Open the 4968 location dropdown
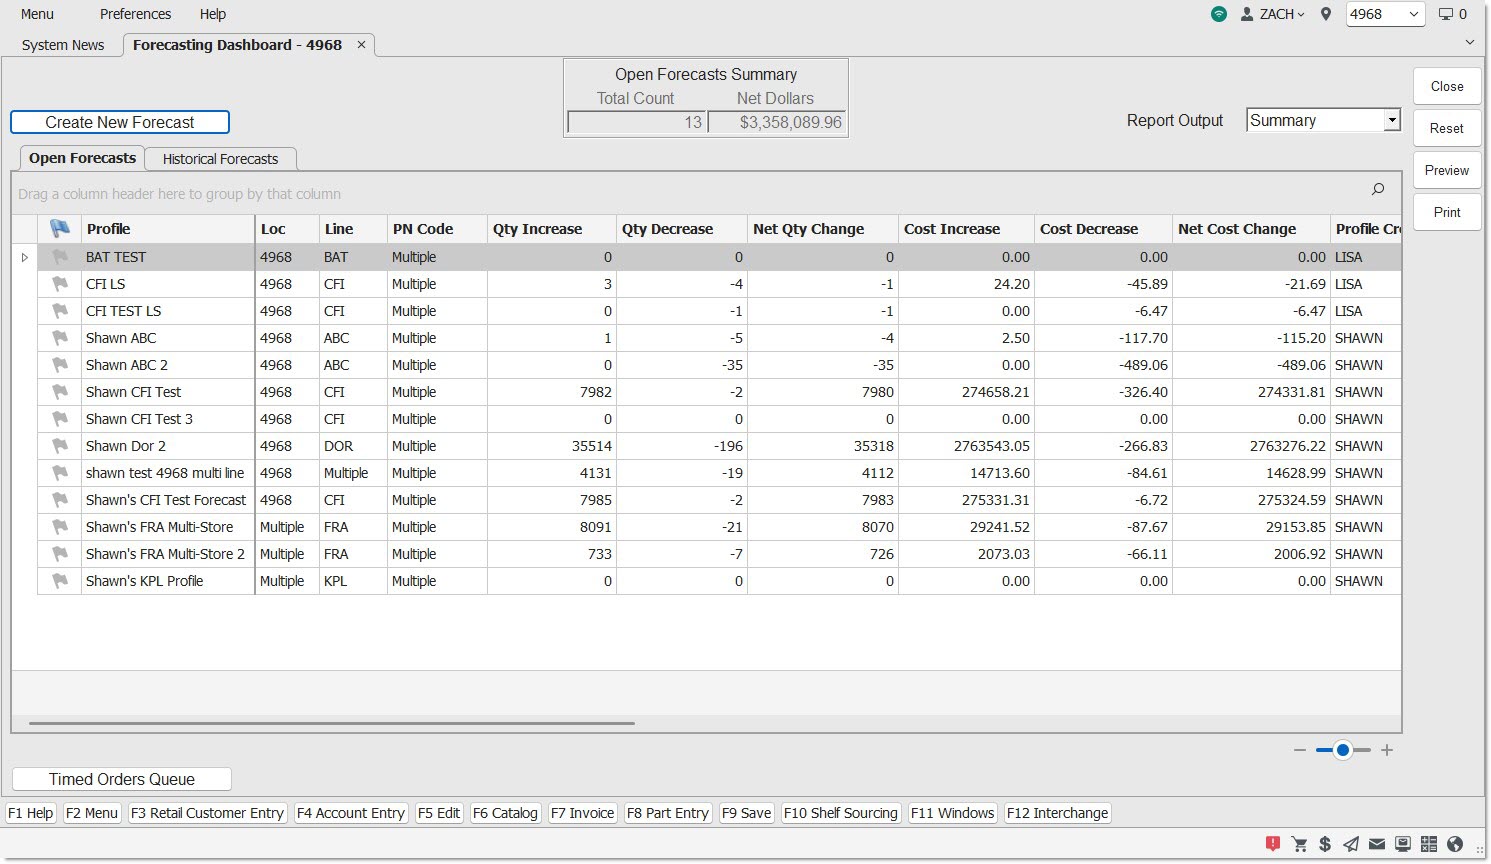Viewport: 1491px width, 864px height. tap(1413, 14)
